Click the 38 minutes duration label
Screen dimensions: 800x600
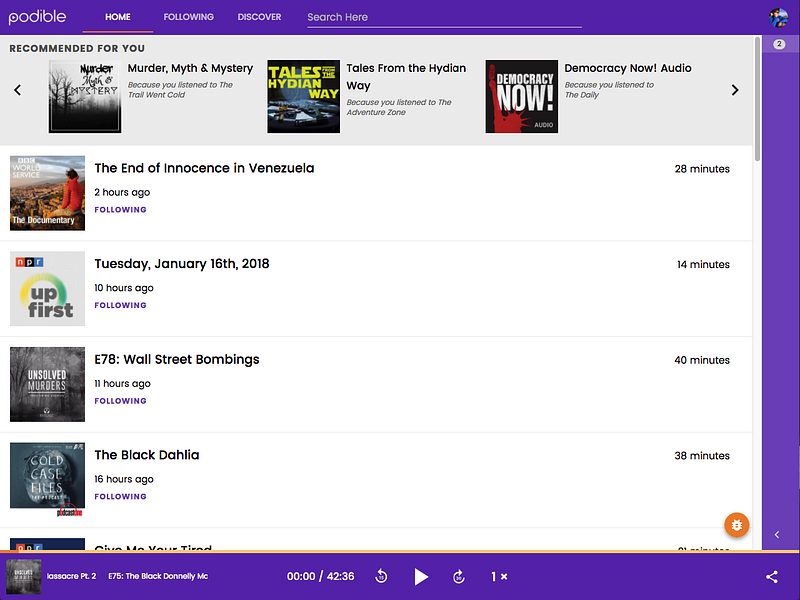click(x=702, y=456)
